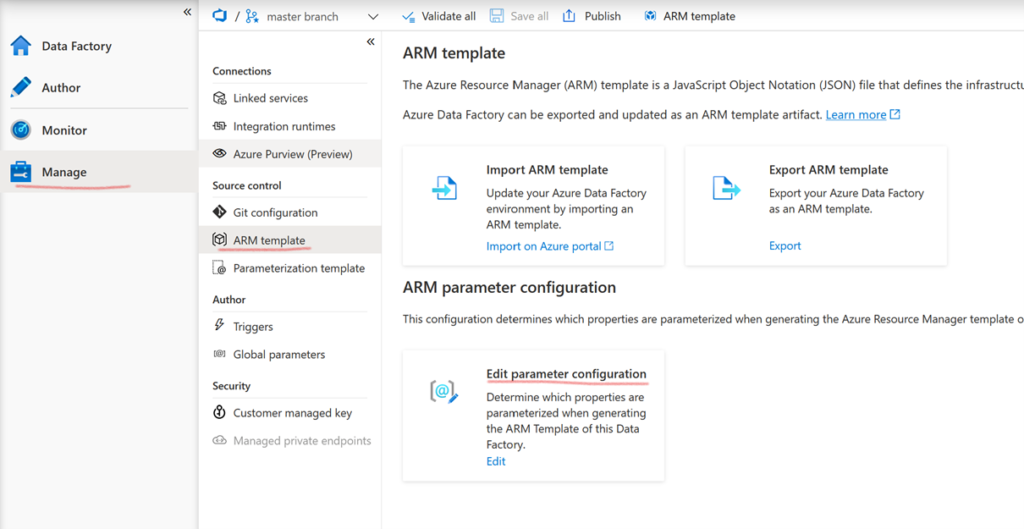The image size is (1024, 529).
Task: Click the Git configuration diamond icon
Action: coord(220,212)
